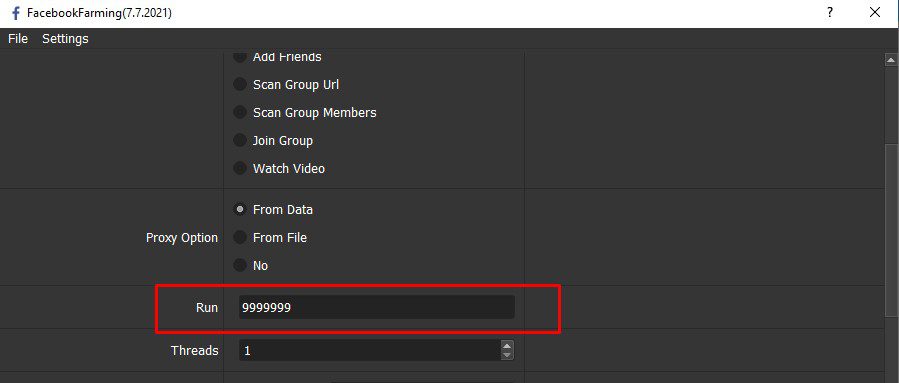
Task: Click the Threads number field
Action: click(370, 350)
